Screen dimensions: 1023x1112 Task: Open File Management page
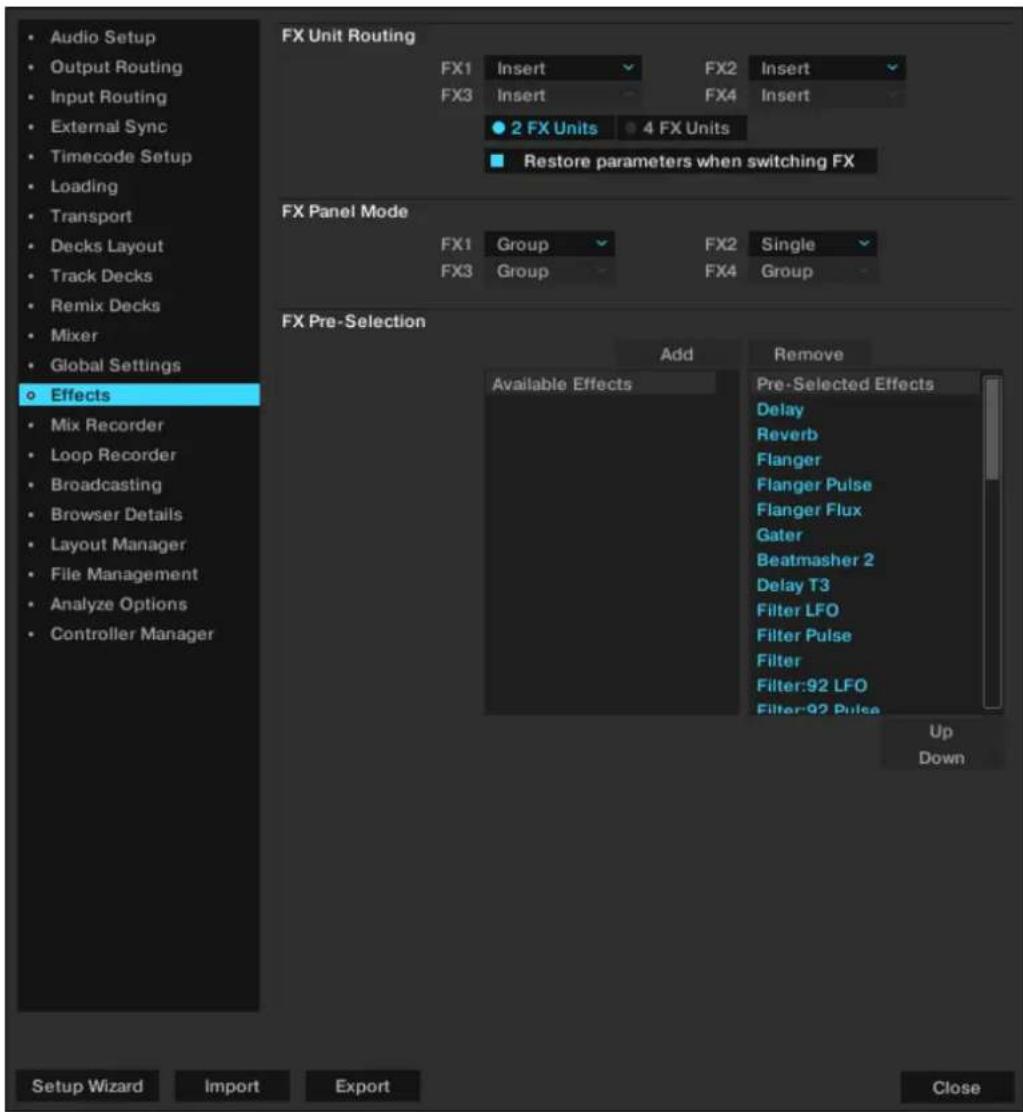point(139,574)
